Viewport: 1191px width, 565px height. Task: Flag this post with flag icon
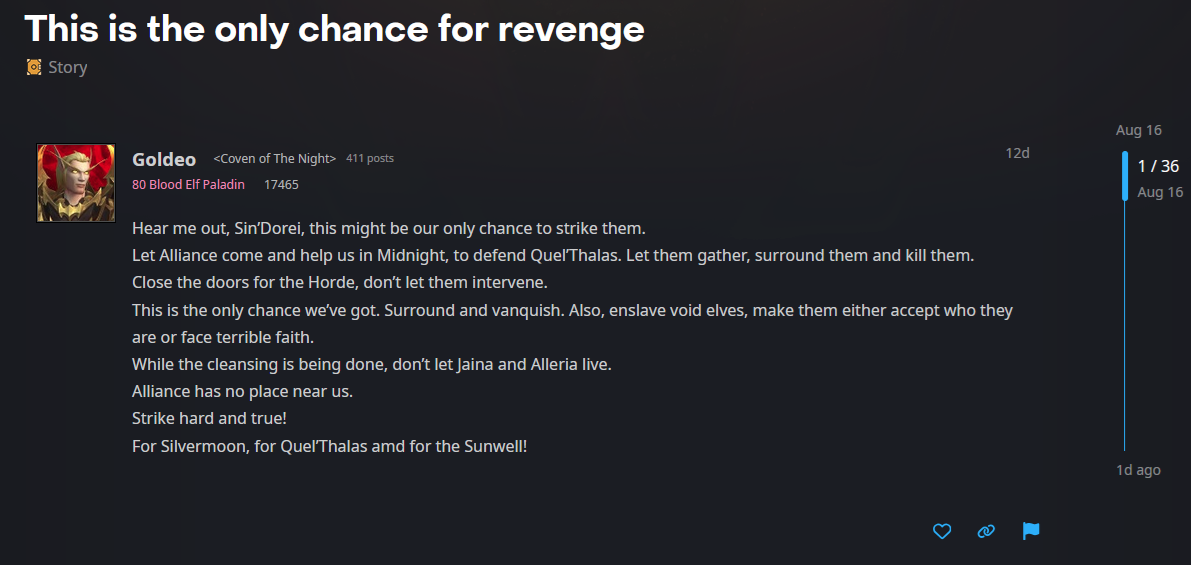point(1031,531)
